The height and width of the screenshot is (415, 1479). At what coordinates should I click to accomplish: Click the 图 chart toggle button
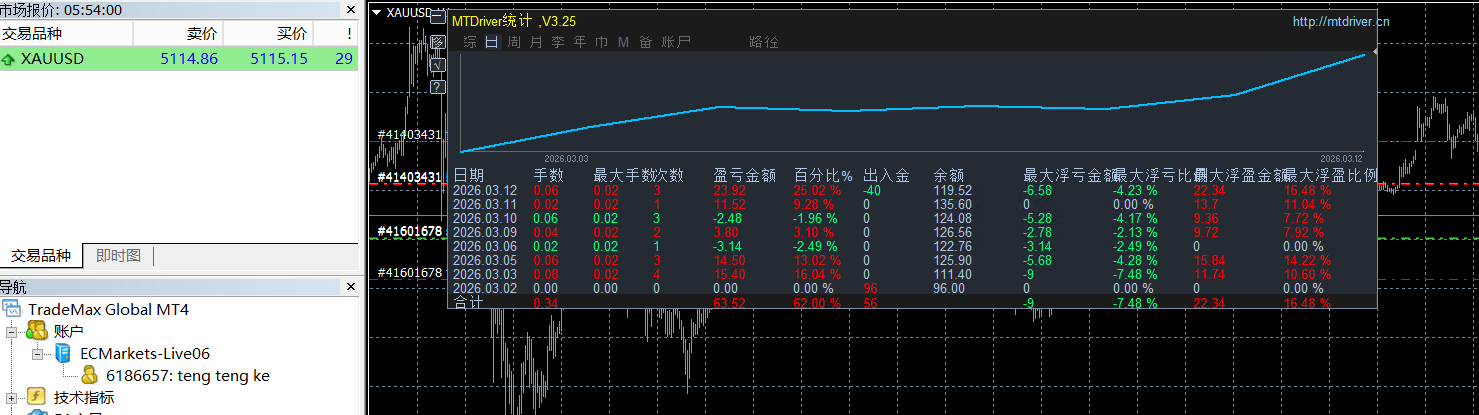click(437, 42)
